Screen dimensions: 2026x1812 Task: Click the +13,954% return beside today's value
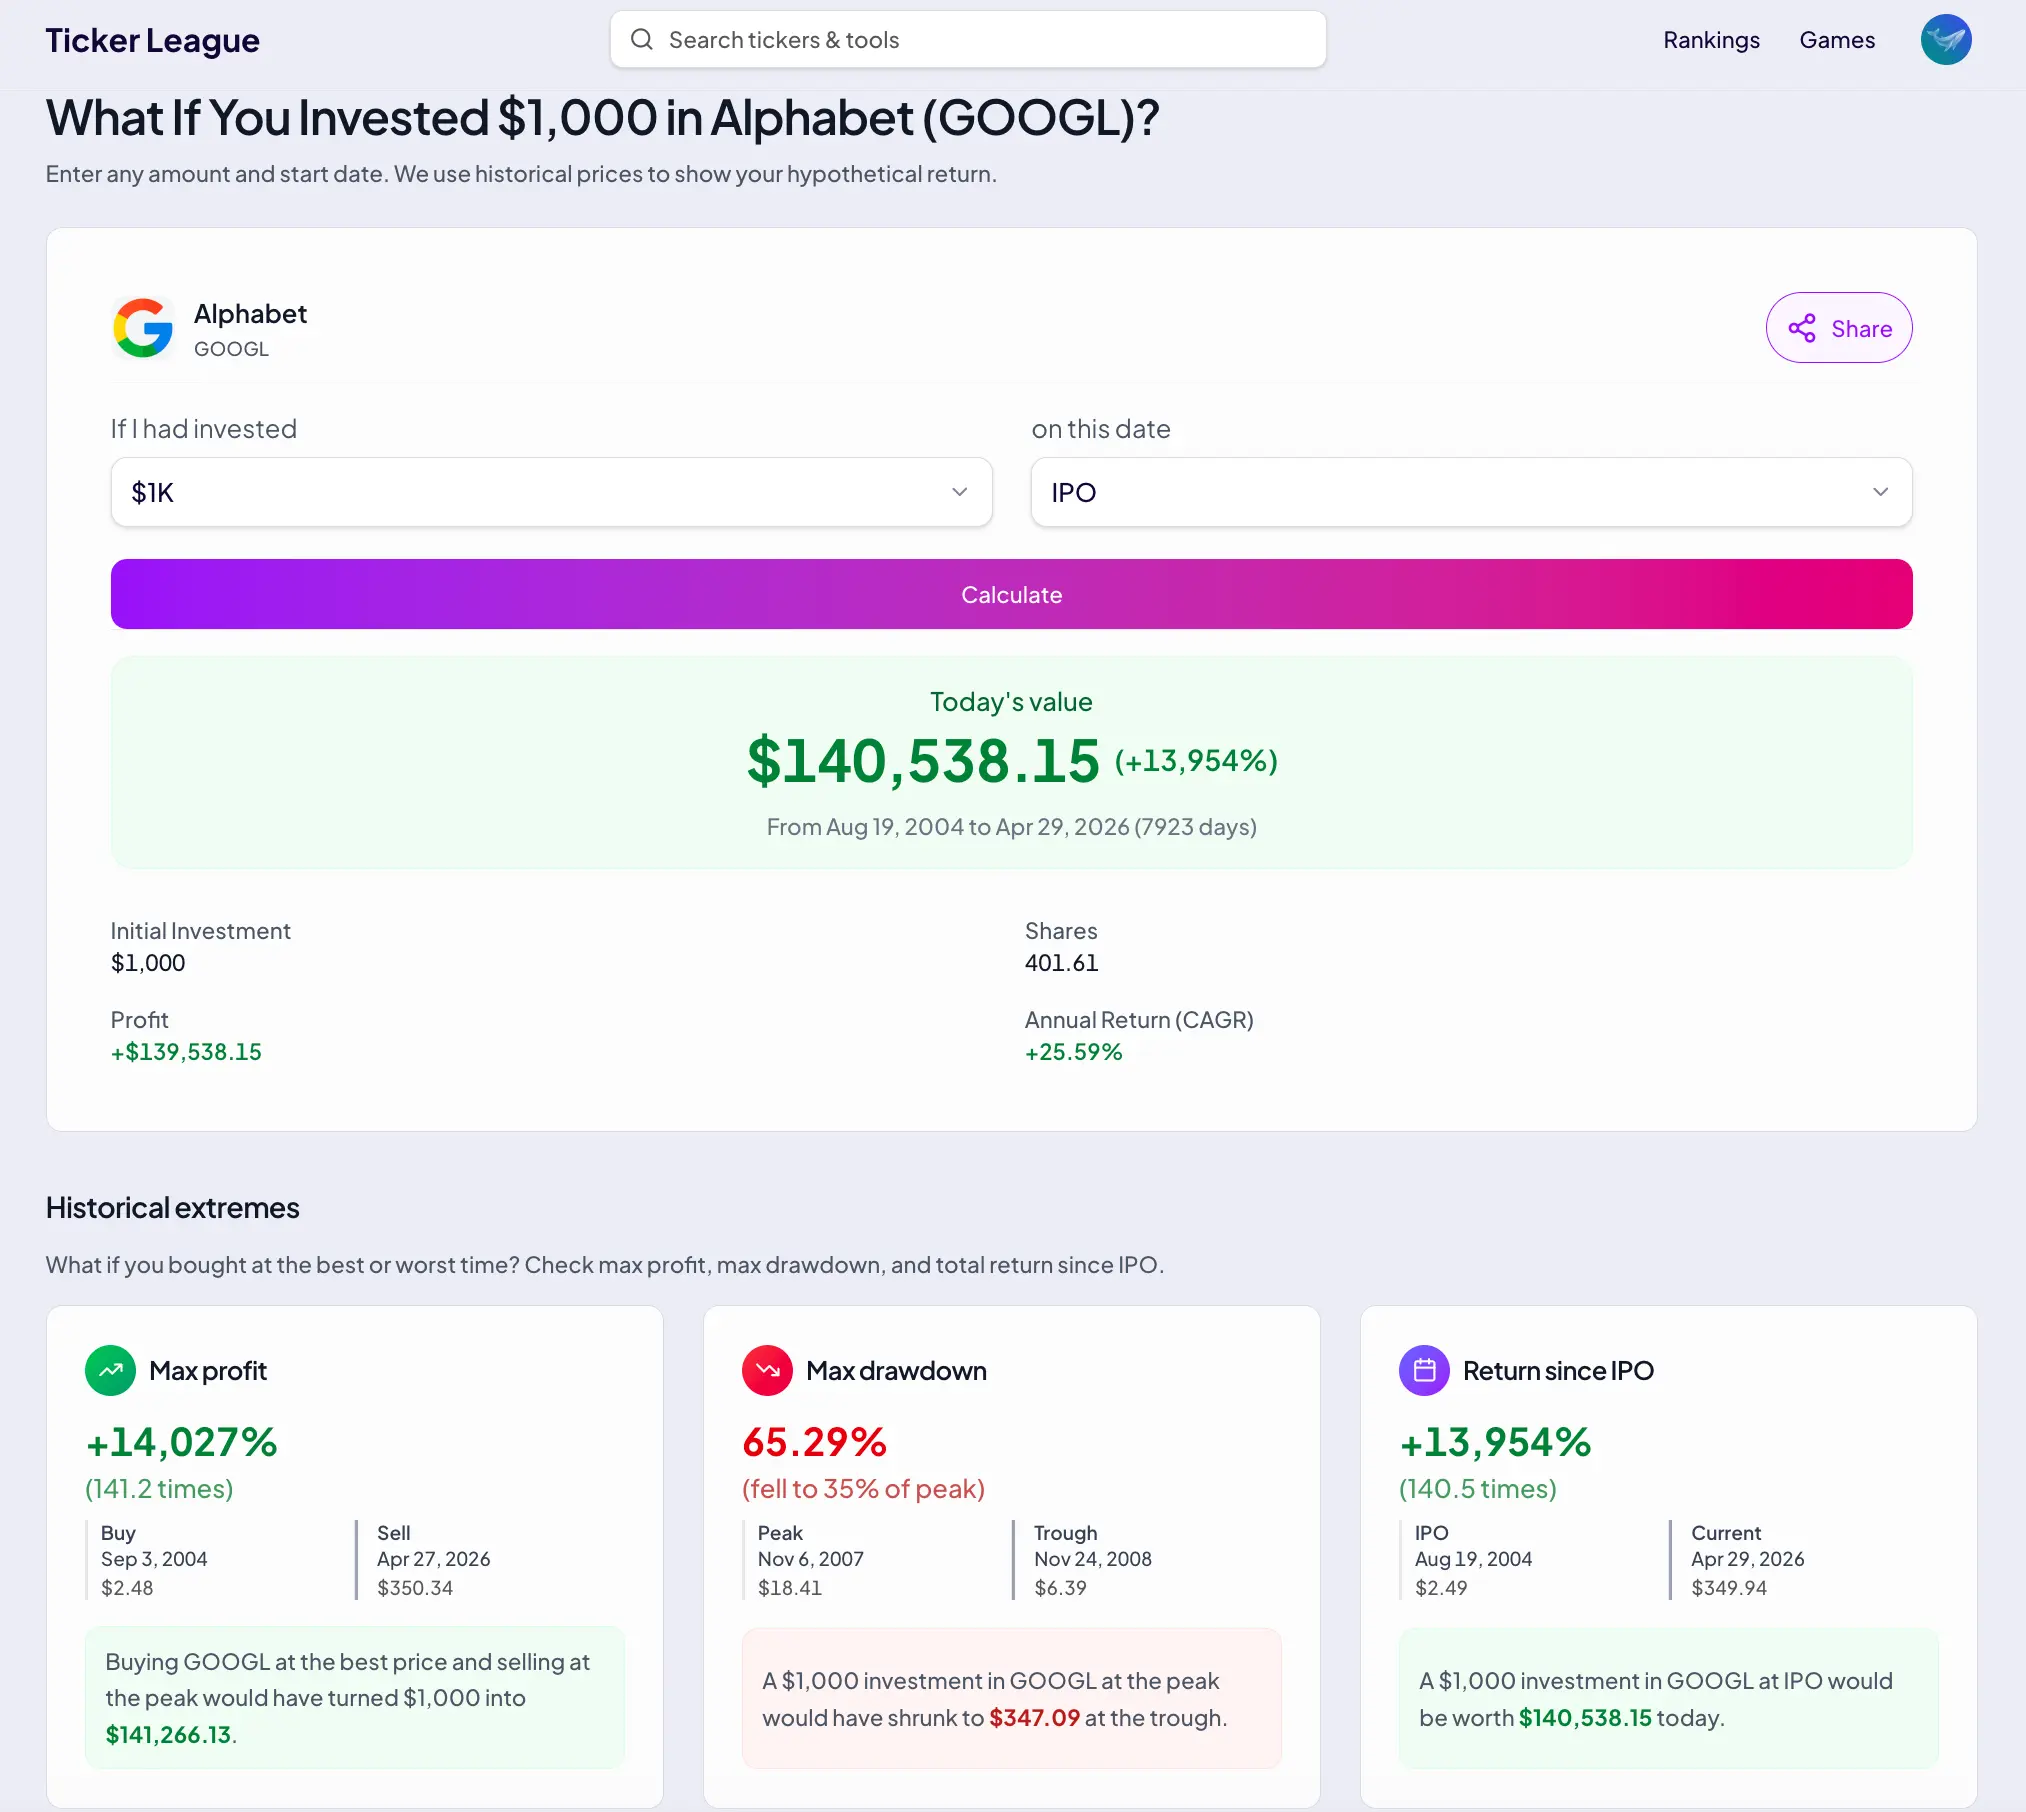[1196, 761]
